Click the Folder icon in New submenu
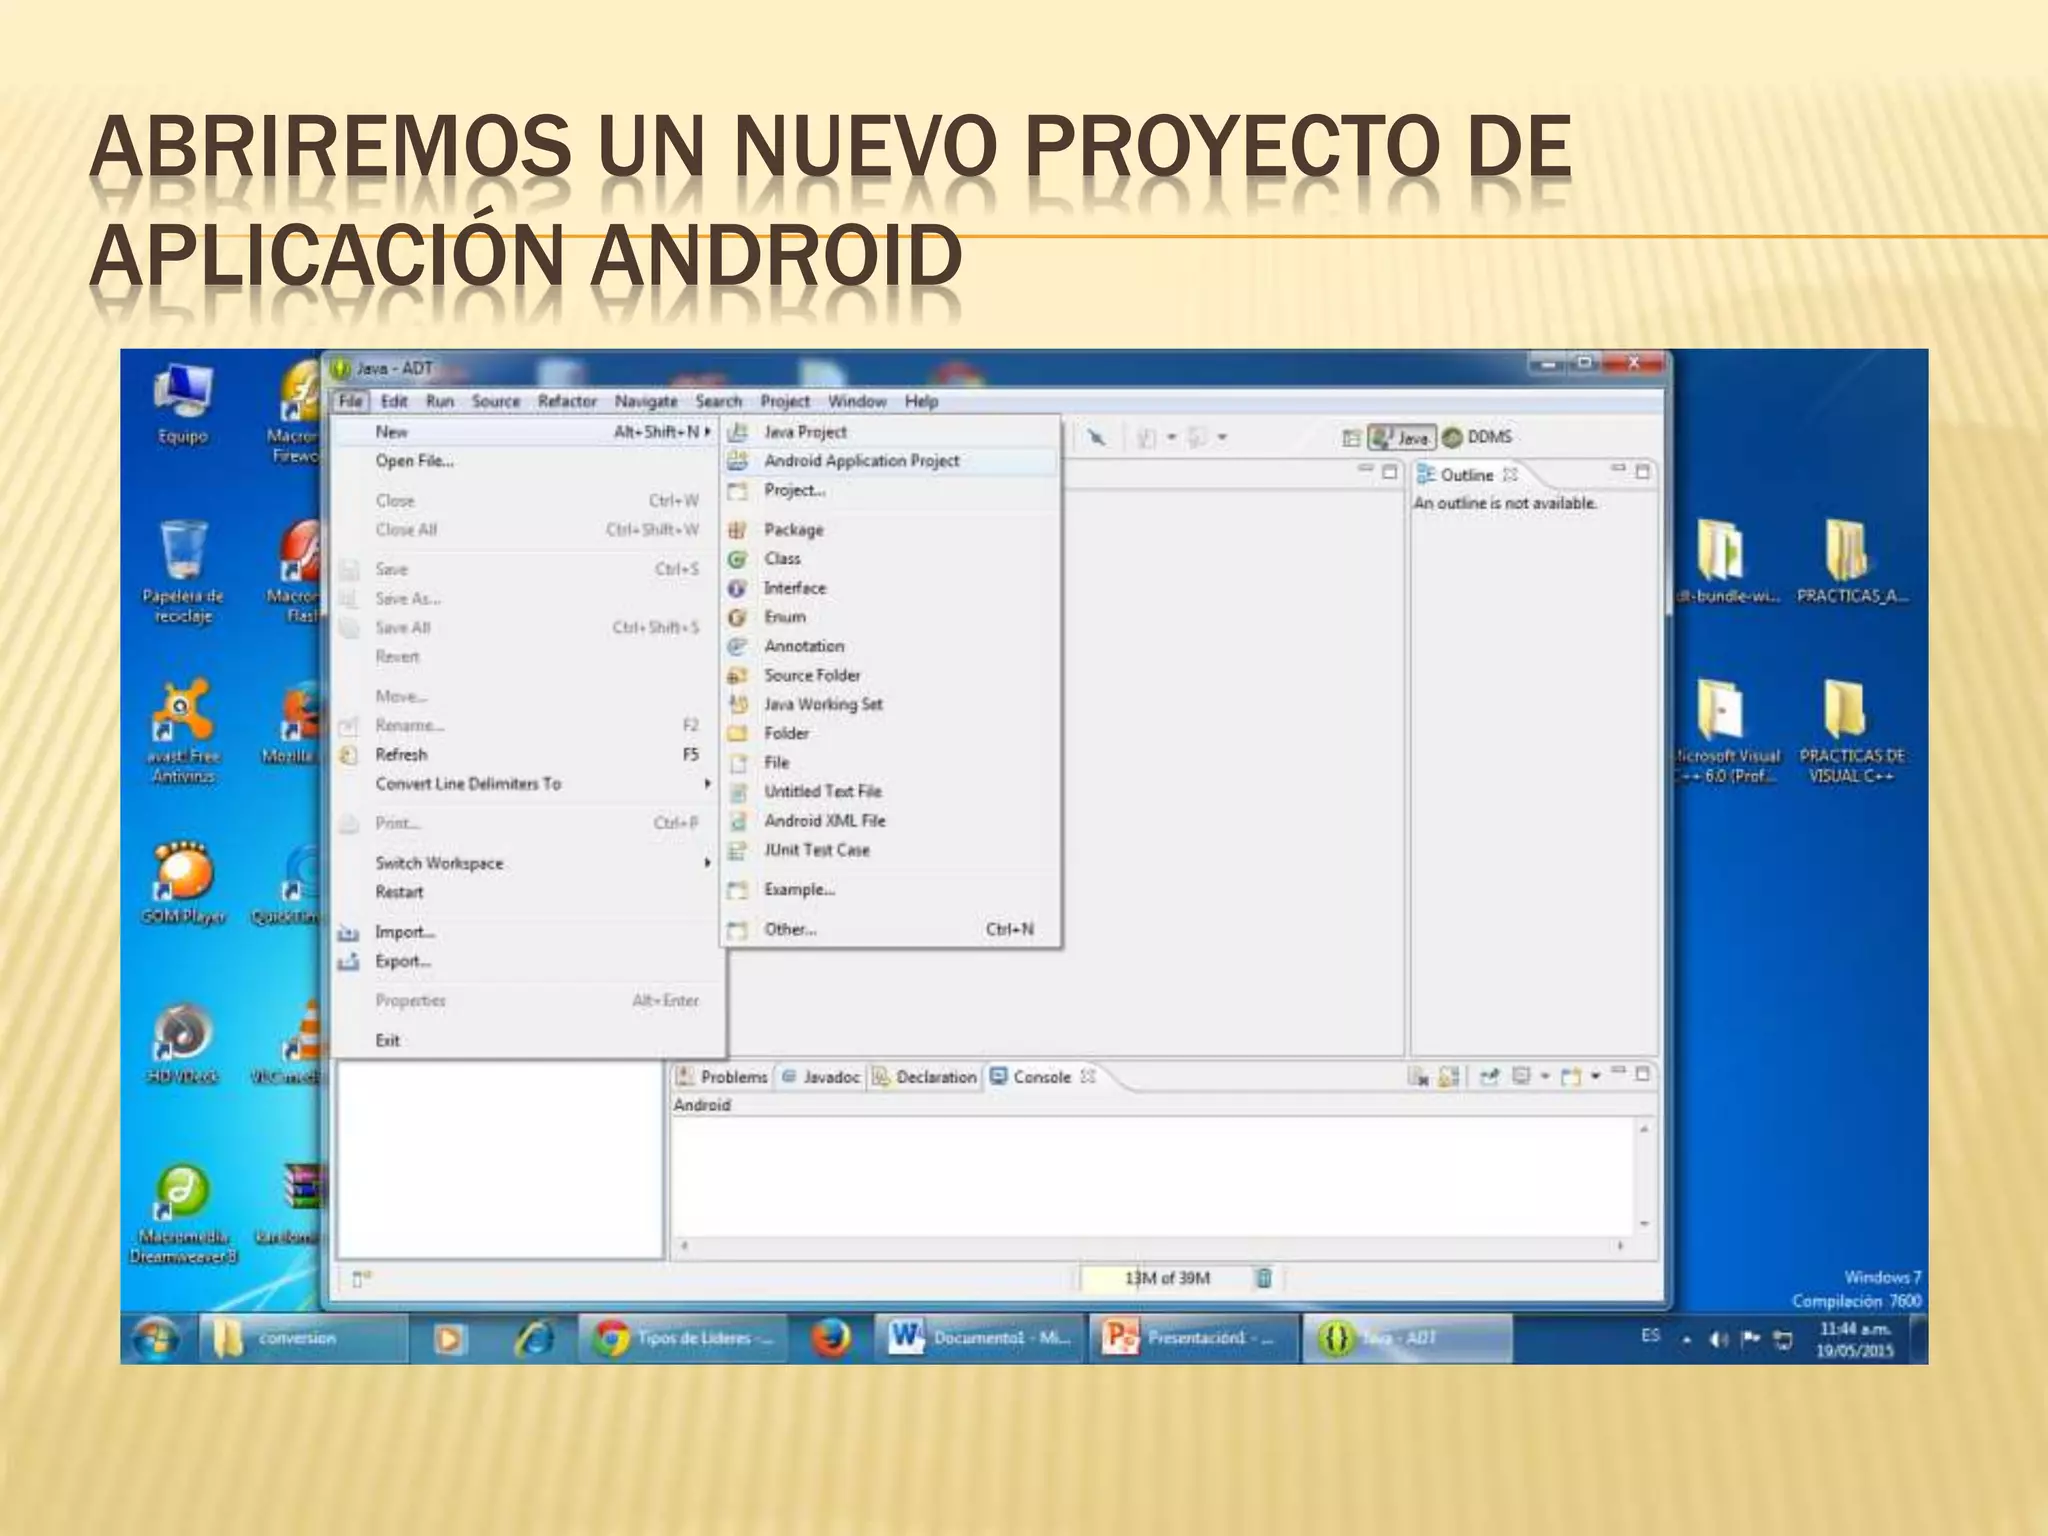 coord(738,733)
